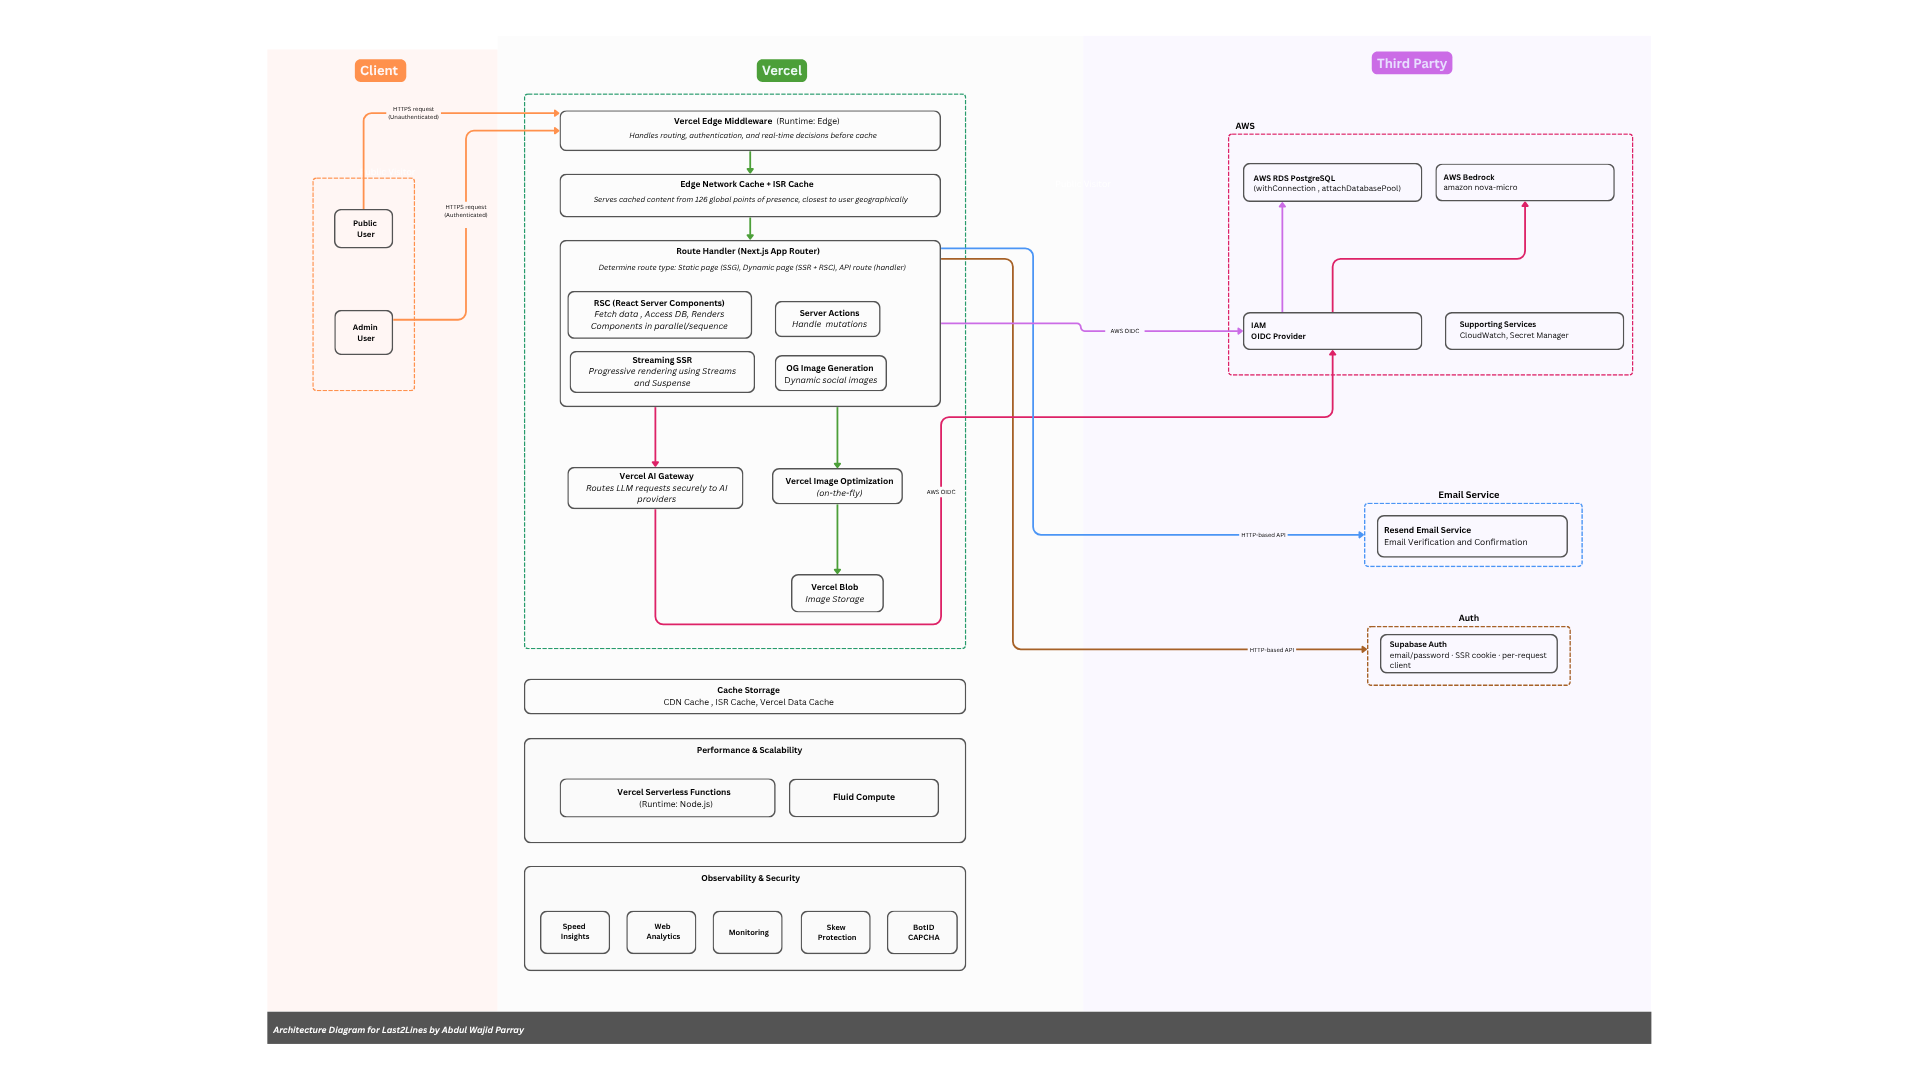Click the Route Handler (Next.js App Router) title
The height and width of the screenshot is (1080, 1920).
tap(748, 251)
